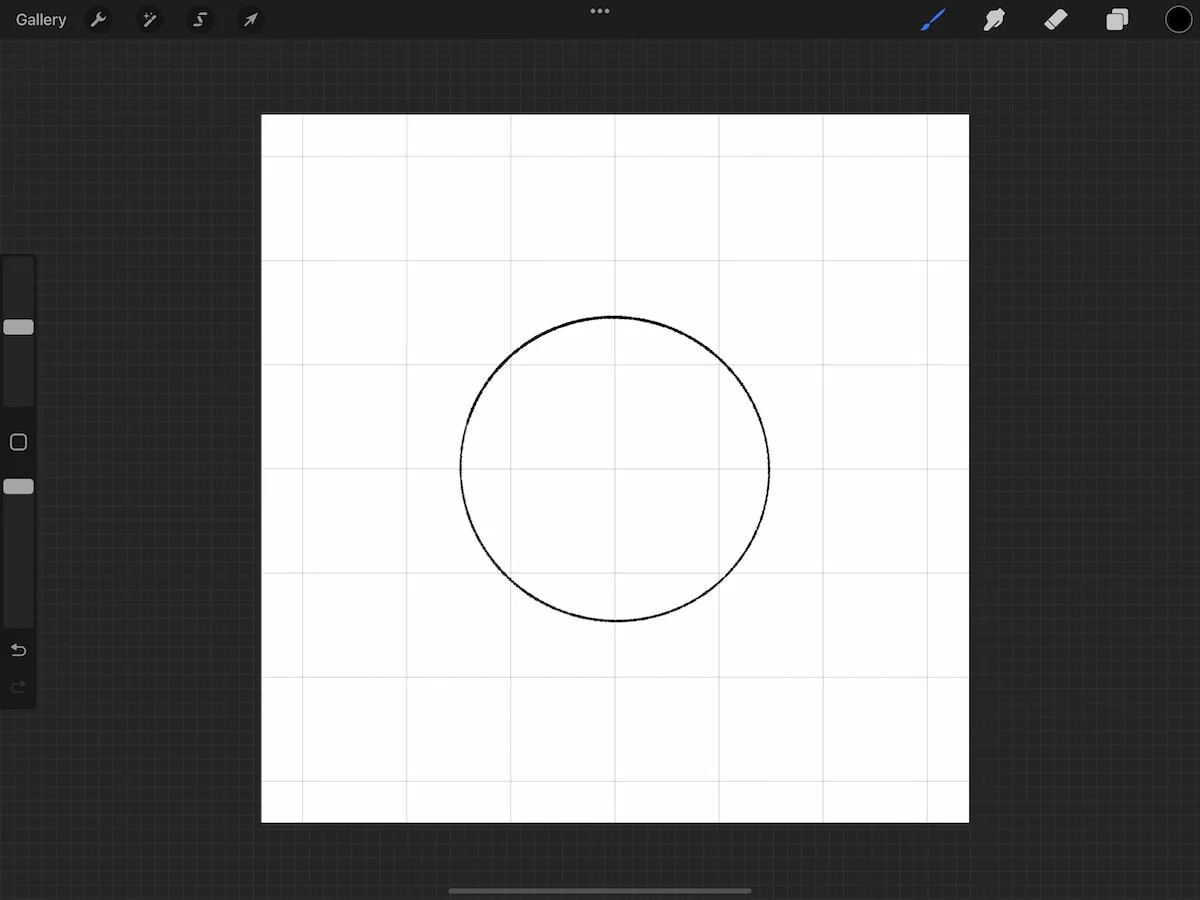Open the Gallery
Viewport: 1200px width, 900px height.
(41, 20)
